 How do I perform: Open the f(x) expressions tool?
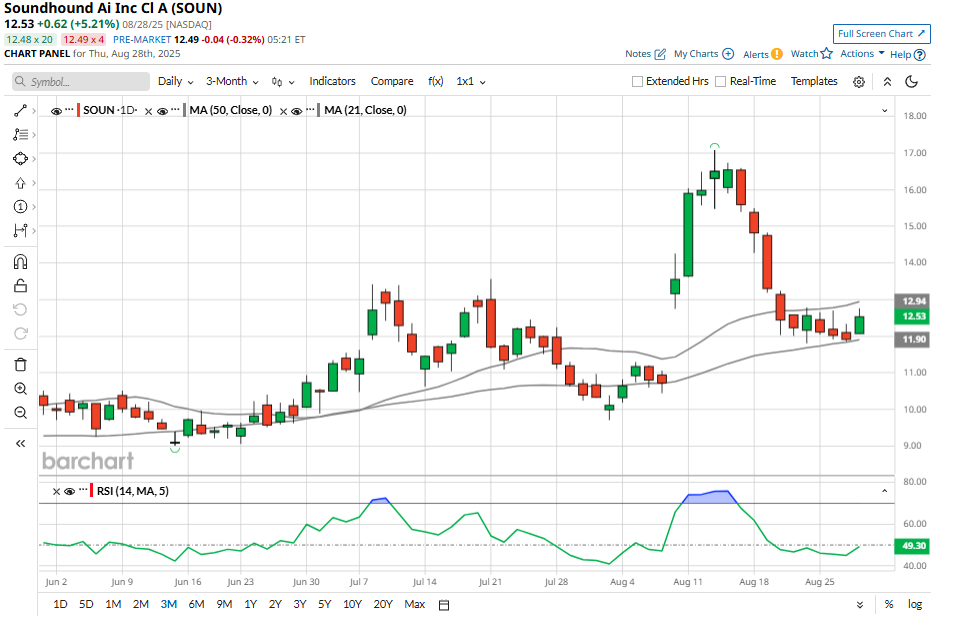tap(435, 81)
